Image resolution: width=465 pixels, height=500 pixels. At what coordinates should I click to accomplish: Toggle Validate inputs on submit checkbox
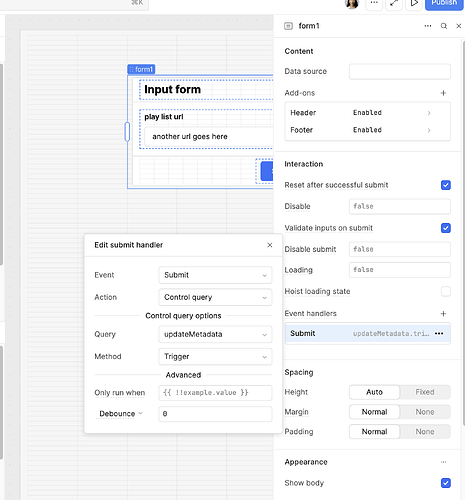[x=446, y=228]
